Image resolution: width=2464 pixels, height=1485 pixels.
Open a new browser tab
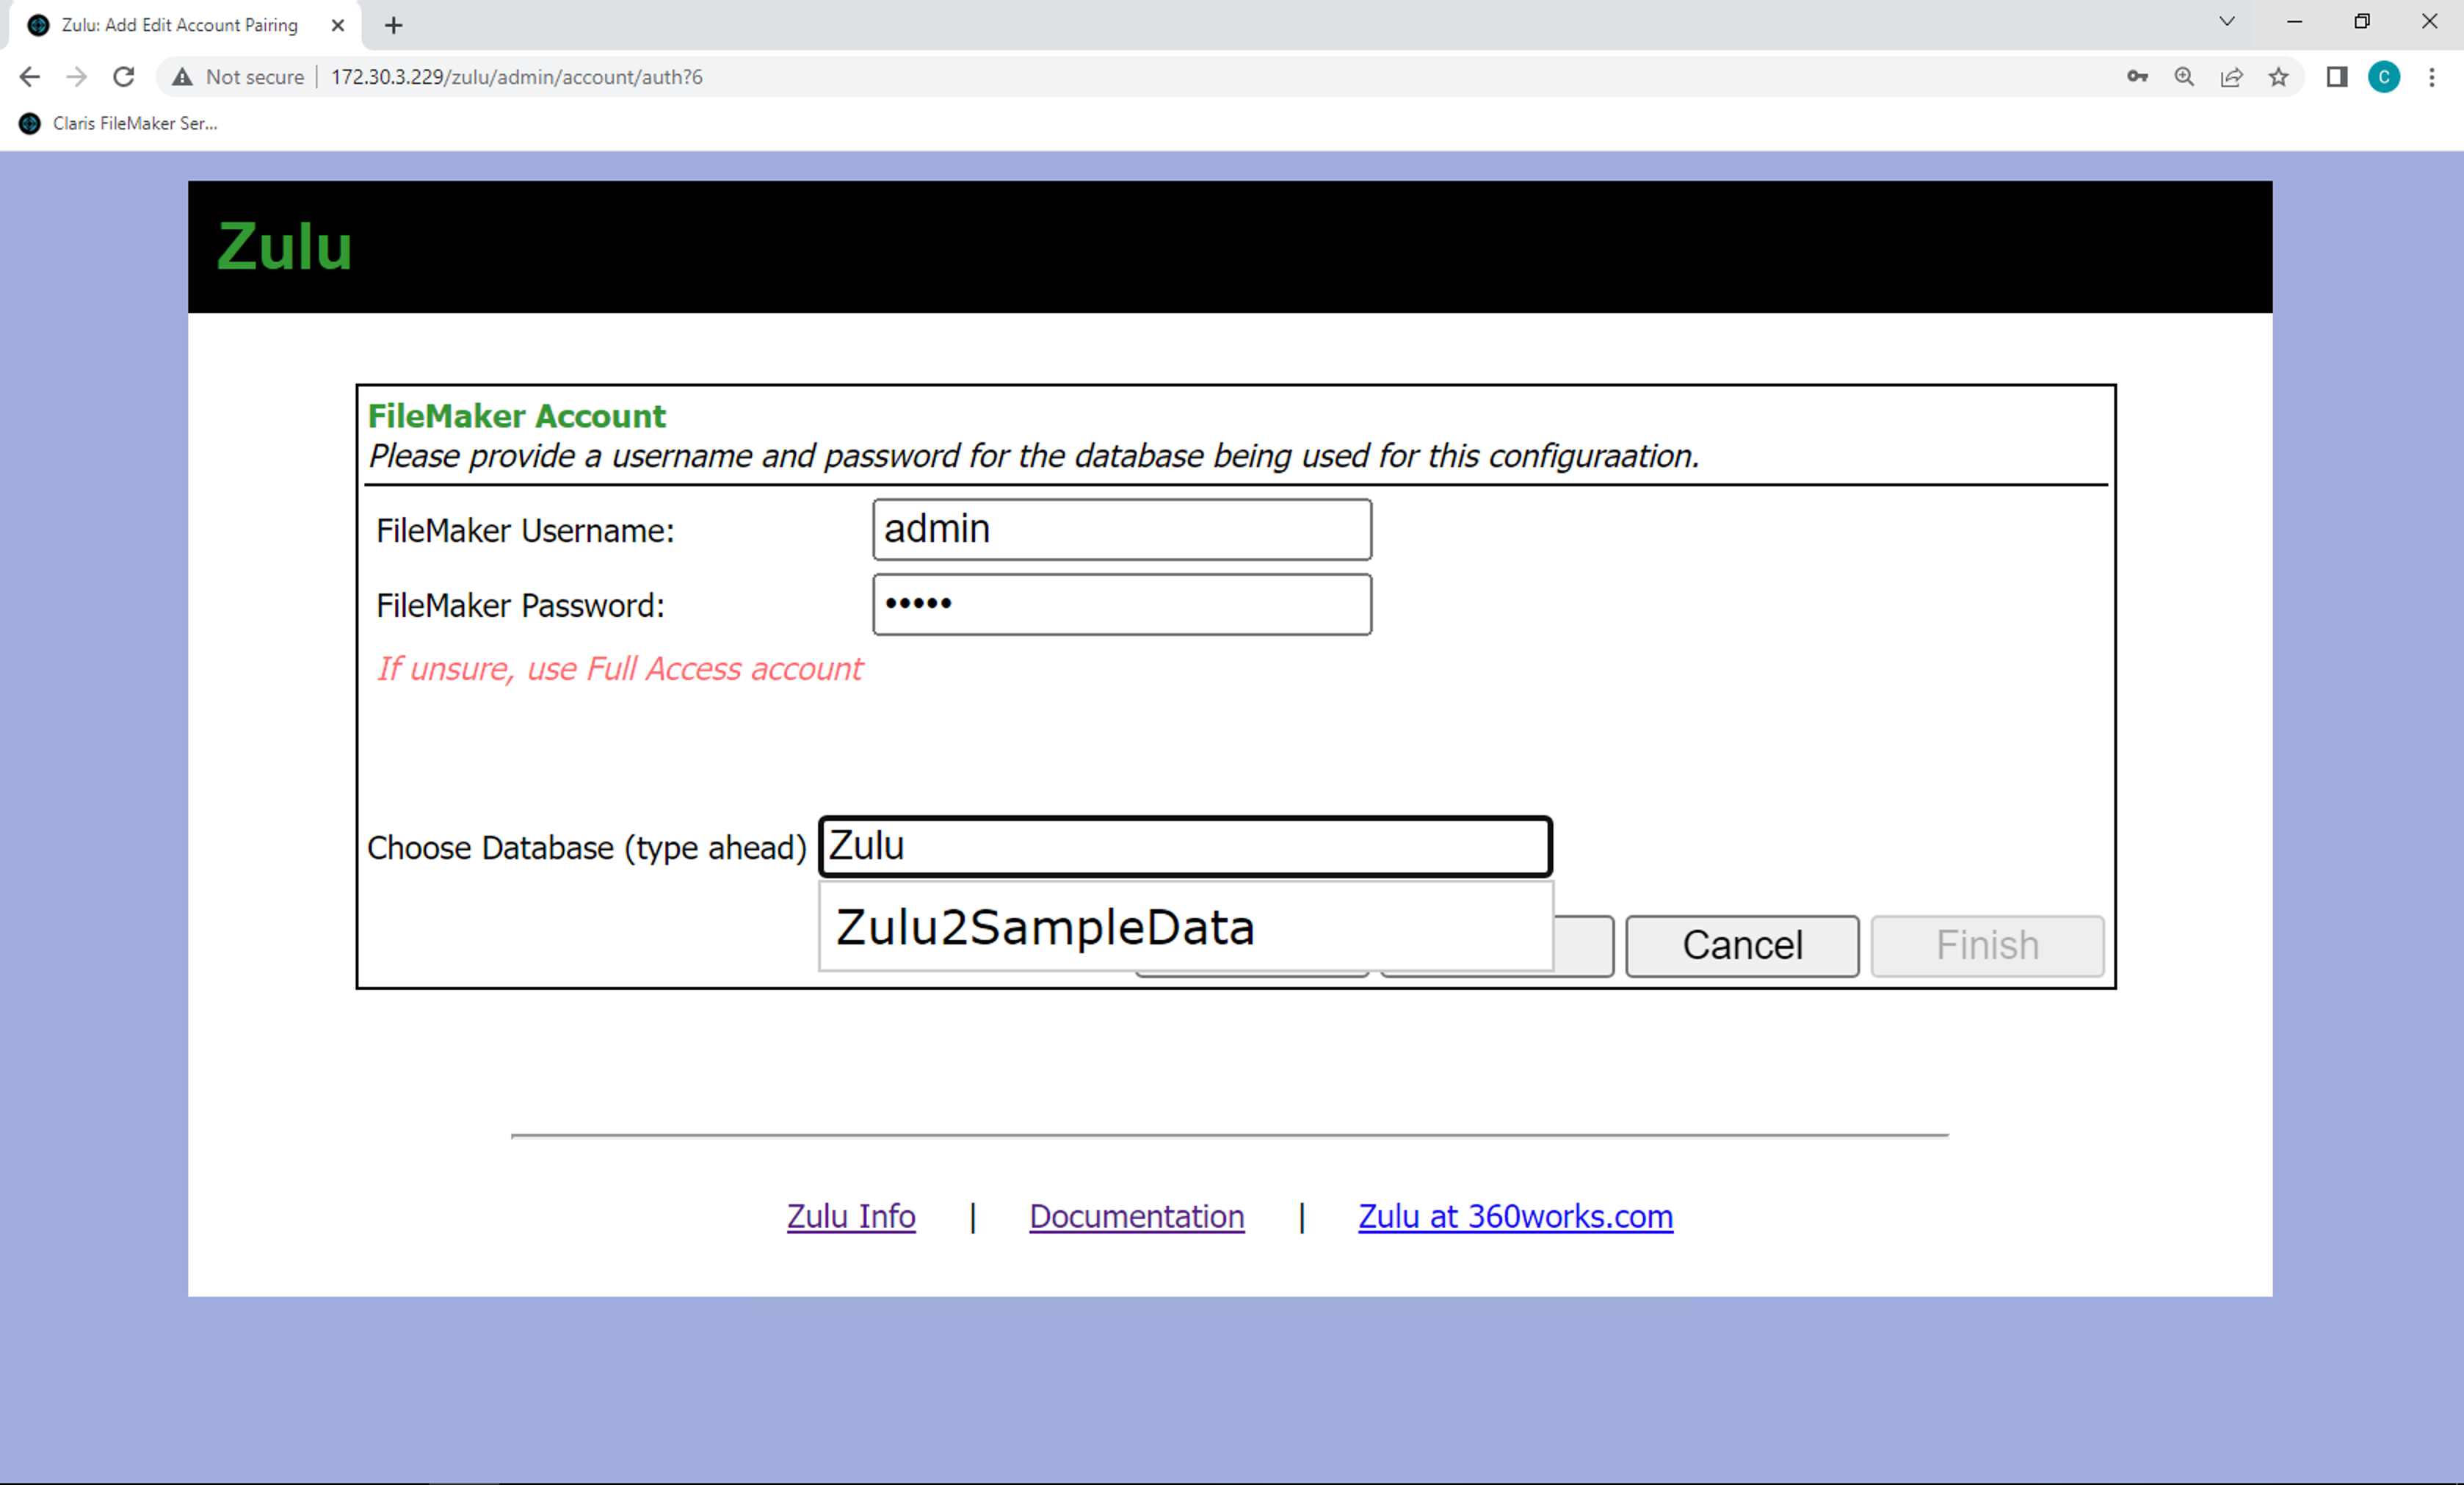point(394,25)
